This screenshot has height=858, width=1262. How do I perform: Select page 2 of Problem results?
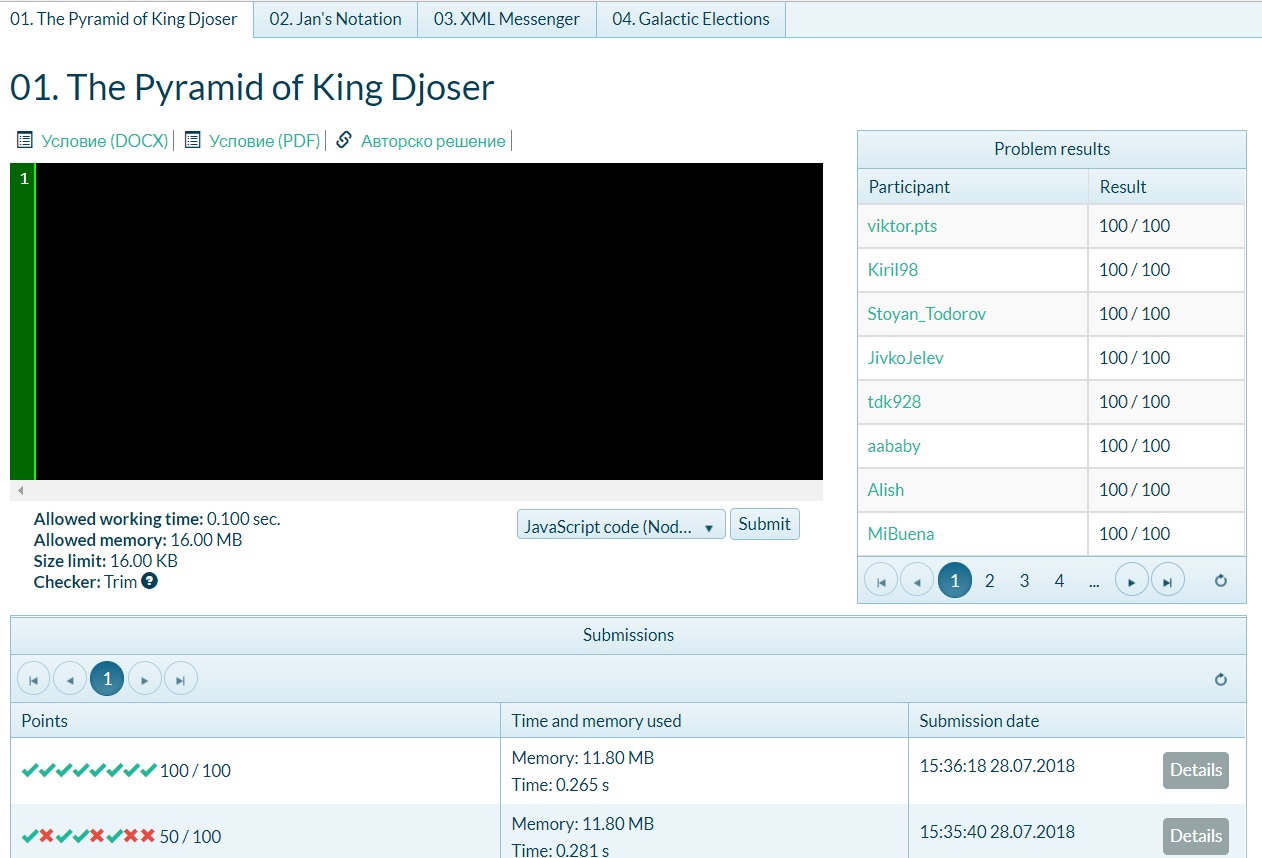click(x=990, y=580)
